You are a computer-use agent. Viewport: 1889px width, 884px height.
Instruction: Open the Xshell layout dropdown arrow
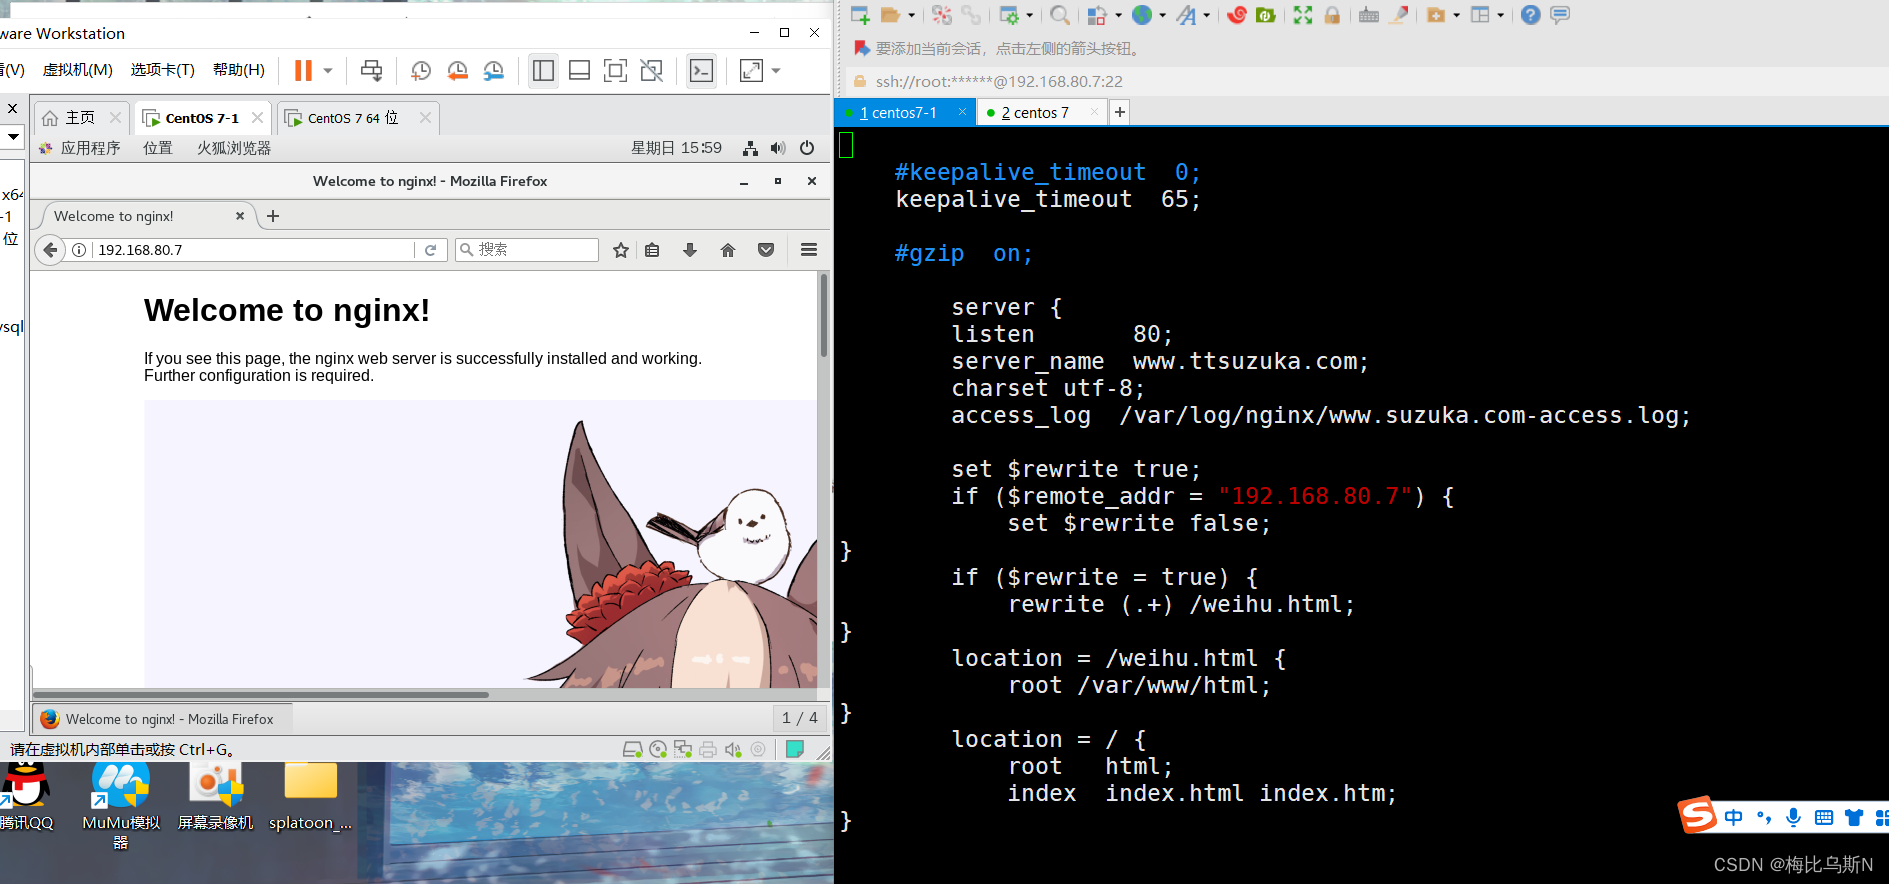coord(1500,15)
